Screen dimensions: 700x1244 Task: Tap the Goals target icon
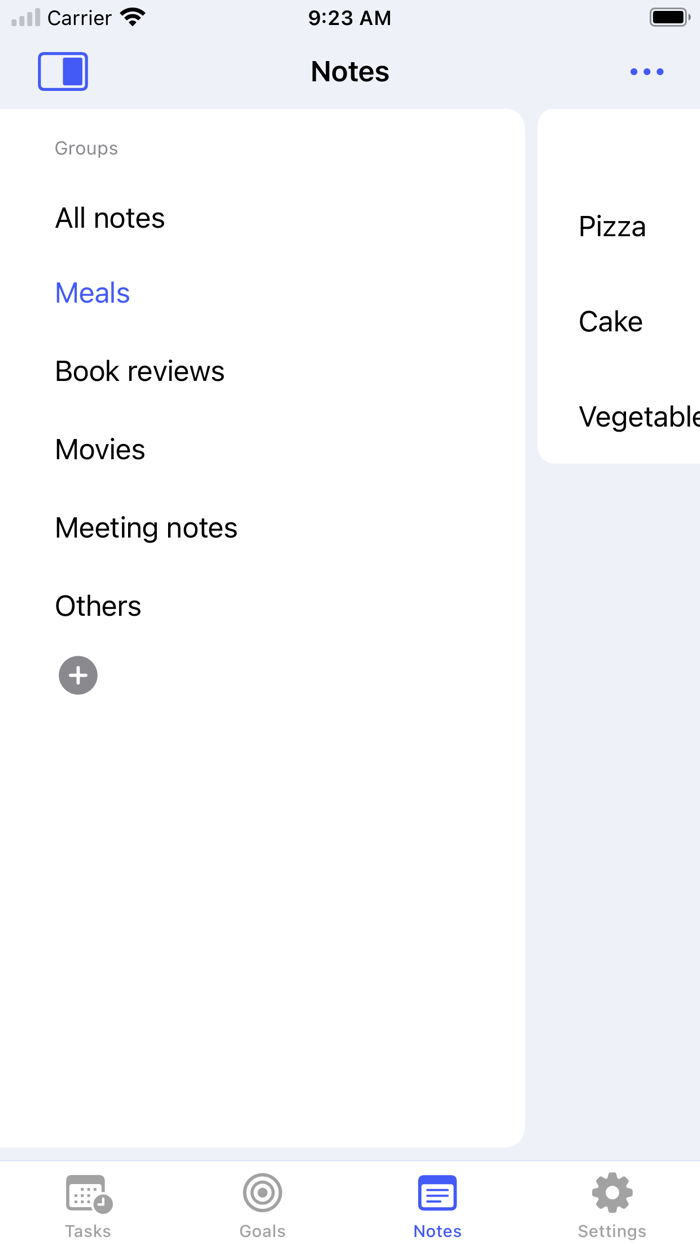point(262,1192)
